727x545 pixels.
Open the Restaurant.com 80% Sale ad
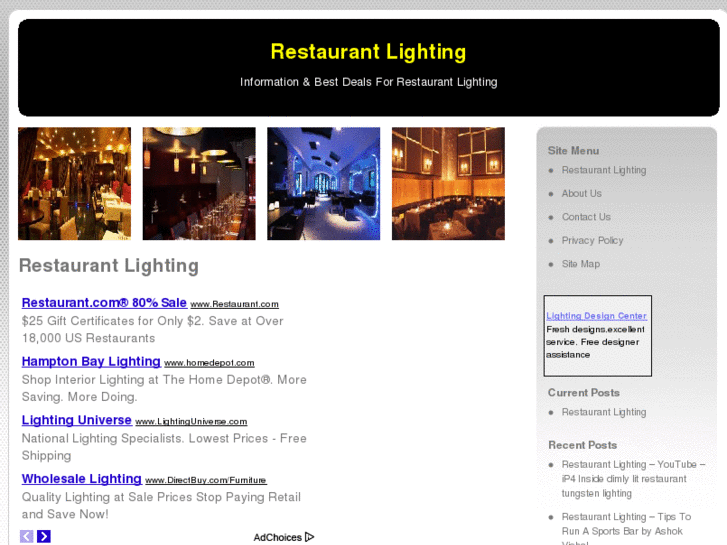[104, 303]
